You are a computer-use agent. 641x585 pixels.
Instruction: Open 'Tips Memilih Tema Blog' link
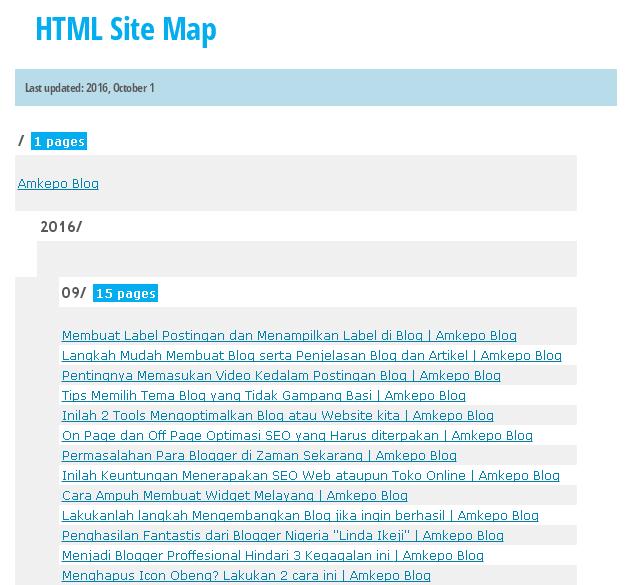(264, 396)
